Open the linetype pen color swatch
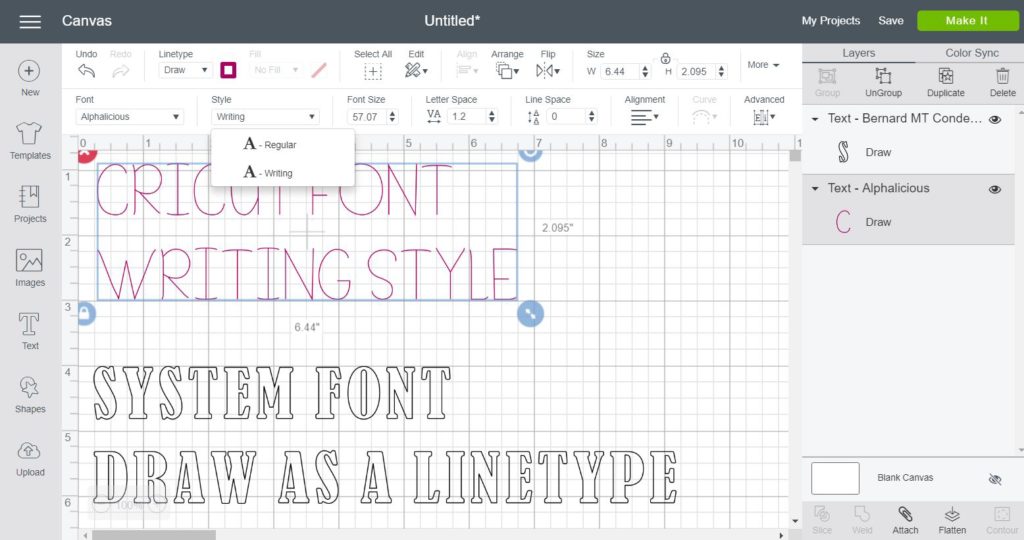 228,70
